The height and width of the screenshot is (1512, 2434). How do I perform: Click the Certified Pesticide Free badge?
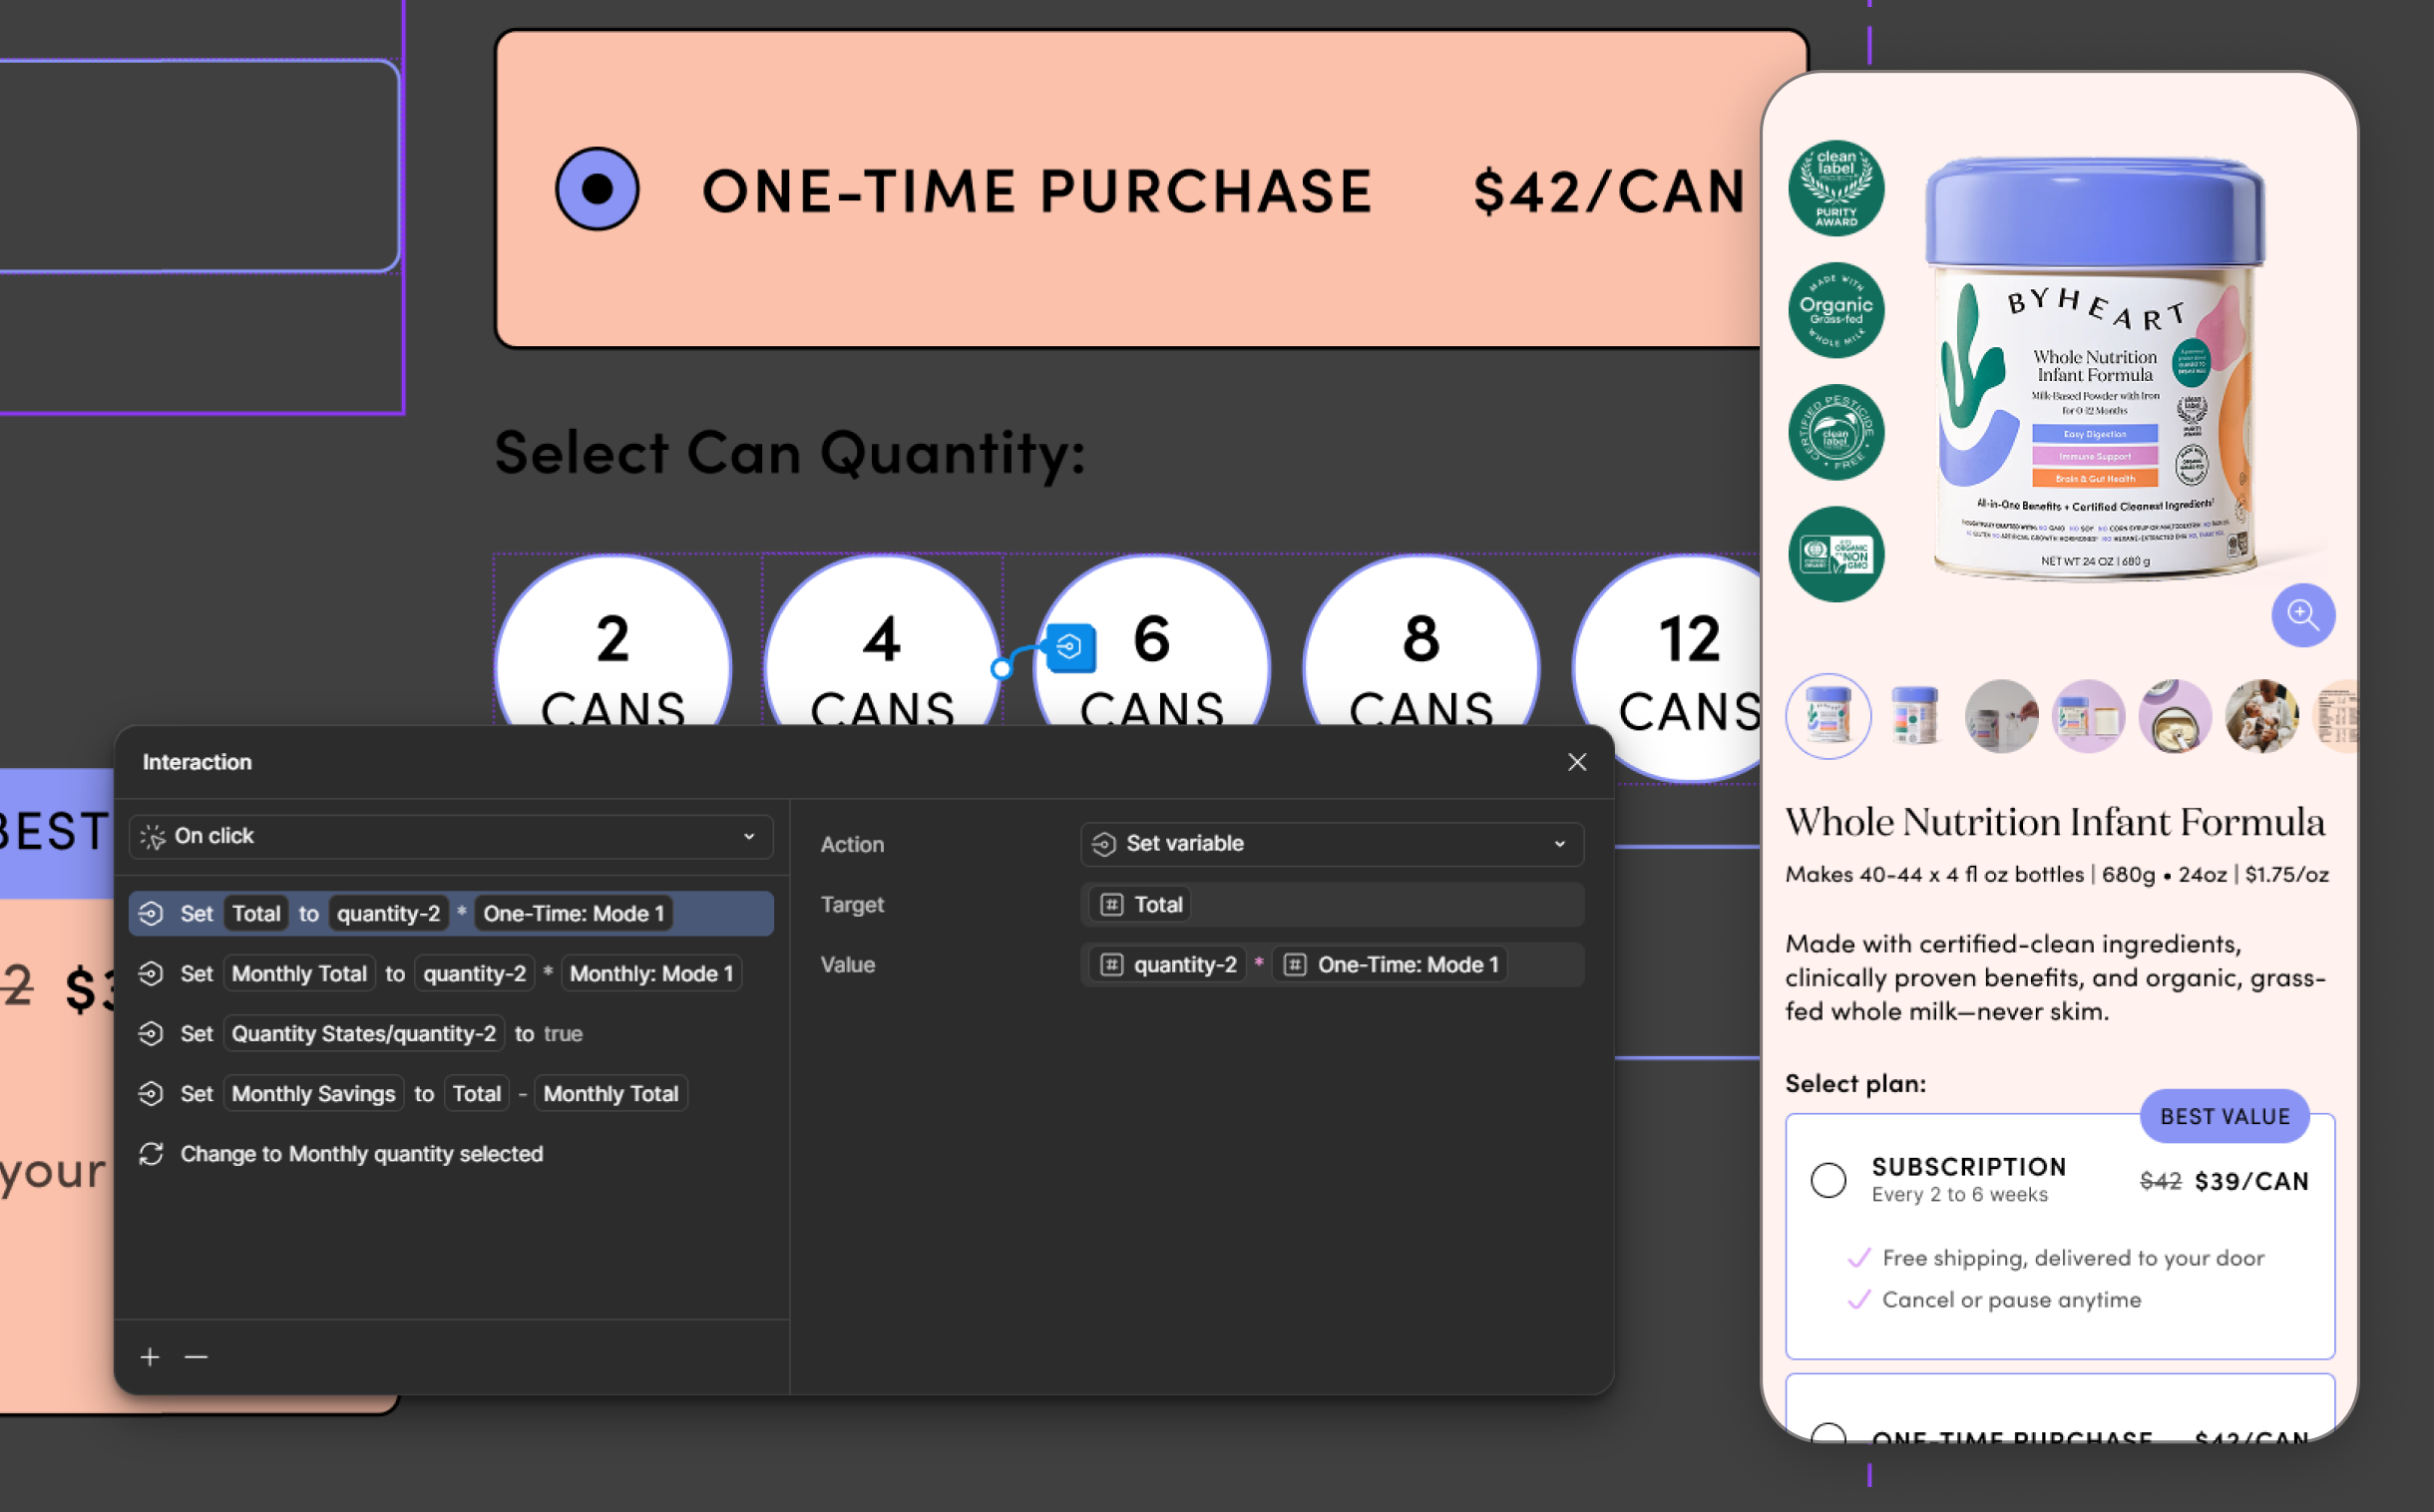1836,432
